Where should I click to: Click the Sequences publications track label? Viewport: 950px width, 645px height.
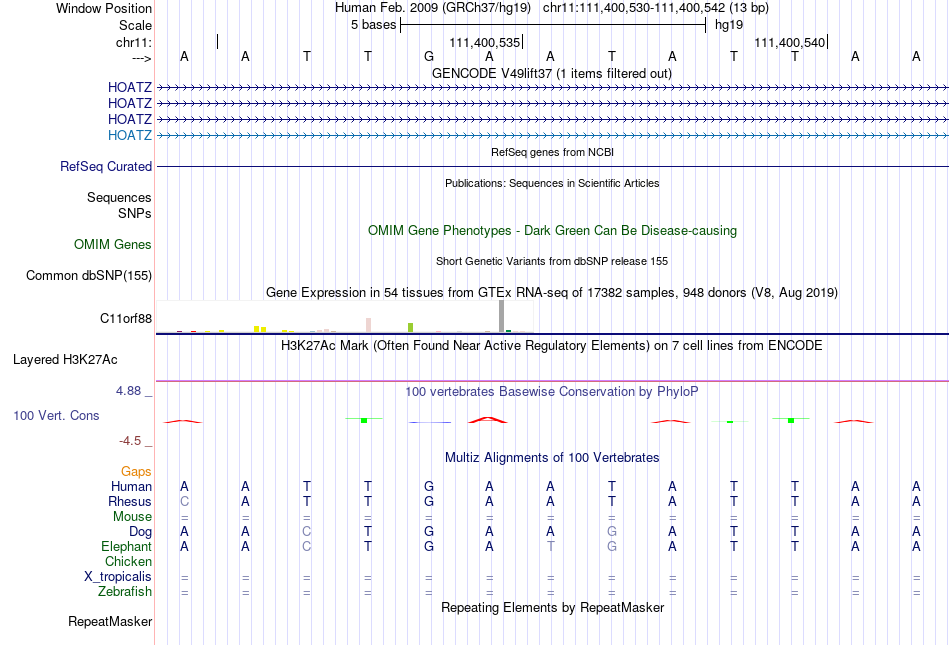tap(119, 197)
